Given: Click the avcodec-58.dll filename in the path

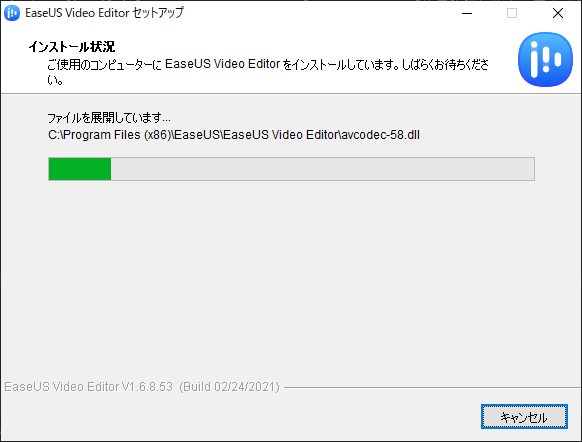Looking at the screenshot, I should point(380,135).
